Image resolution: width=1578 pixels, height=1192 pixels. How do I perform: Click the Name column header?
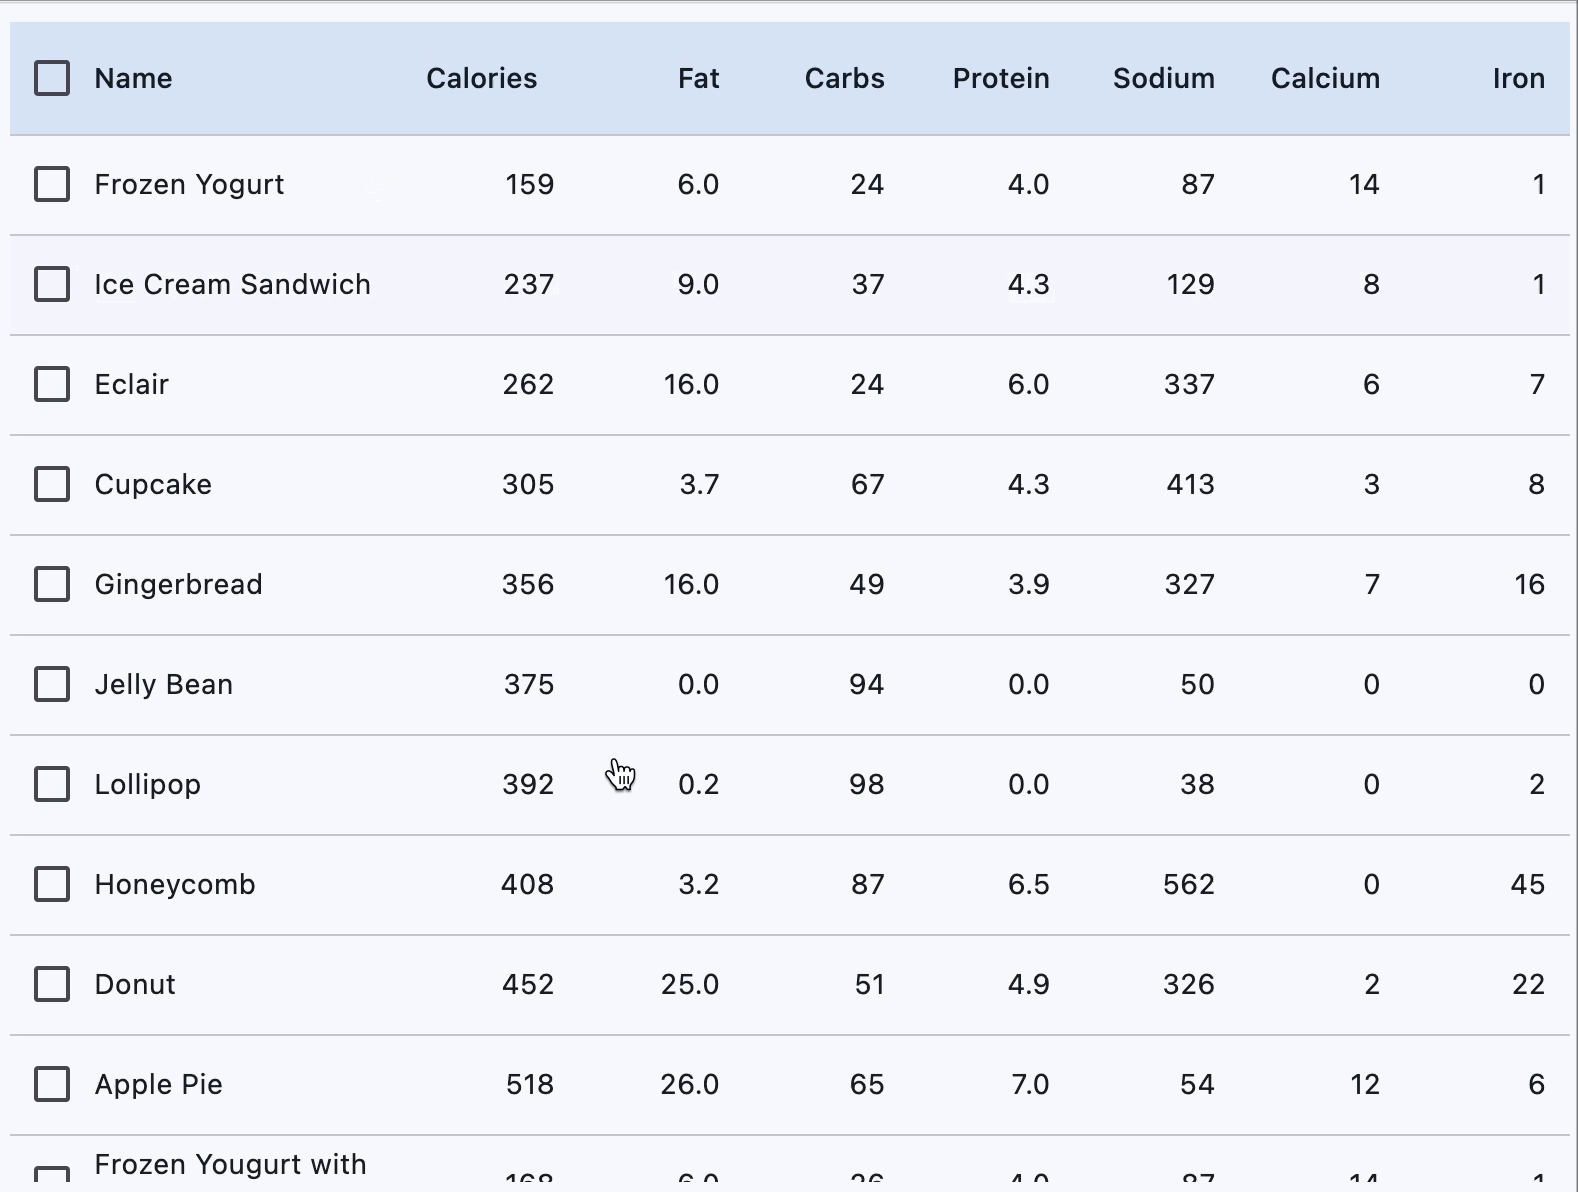(x=132, y=78)
